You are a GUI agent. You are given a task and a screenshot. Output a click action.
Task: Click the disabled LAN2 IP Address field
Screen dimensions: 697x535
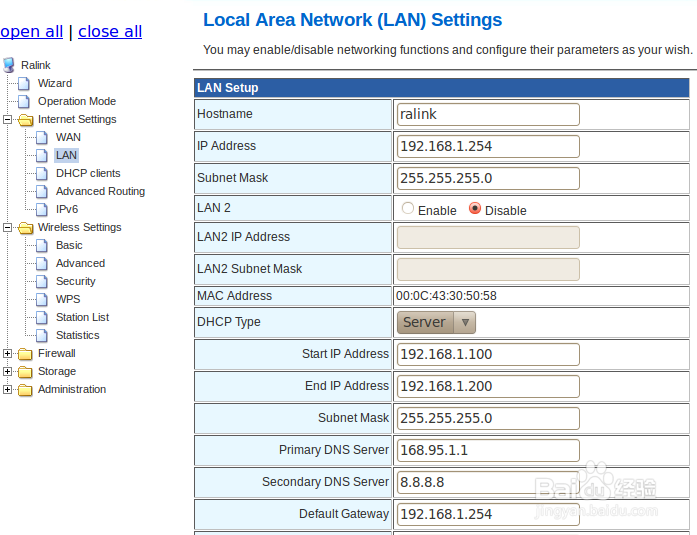click(488, 238)
